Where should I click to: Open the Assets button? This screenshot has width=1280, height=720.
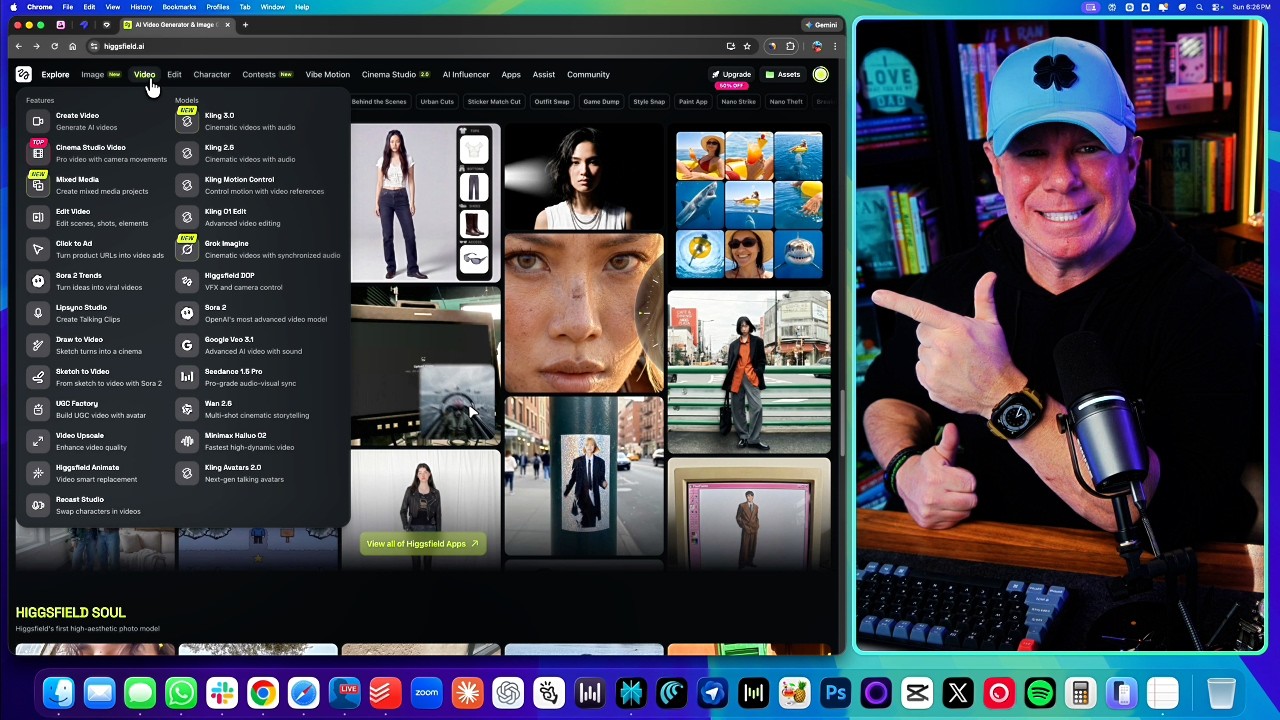[x=782, y=74]
